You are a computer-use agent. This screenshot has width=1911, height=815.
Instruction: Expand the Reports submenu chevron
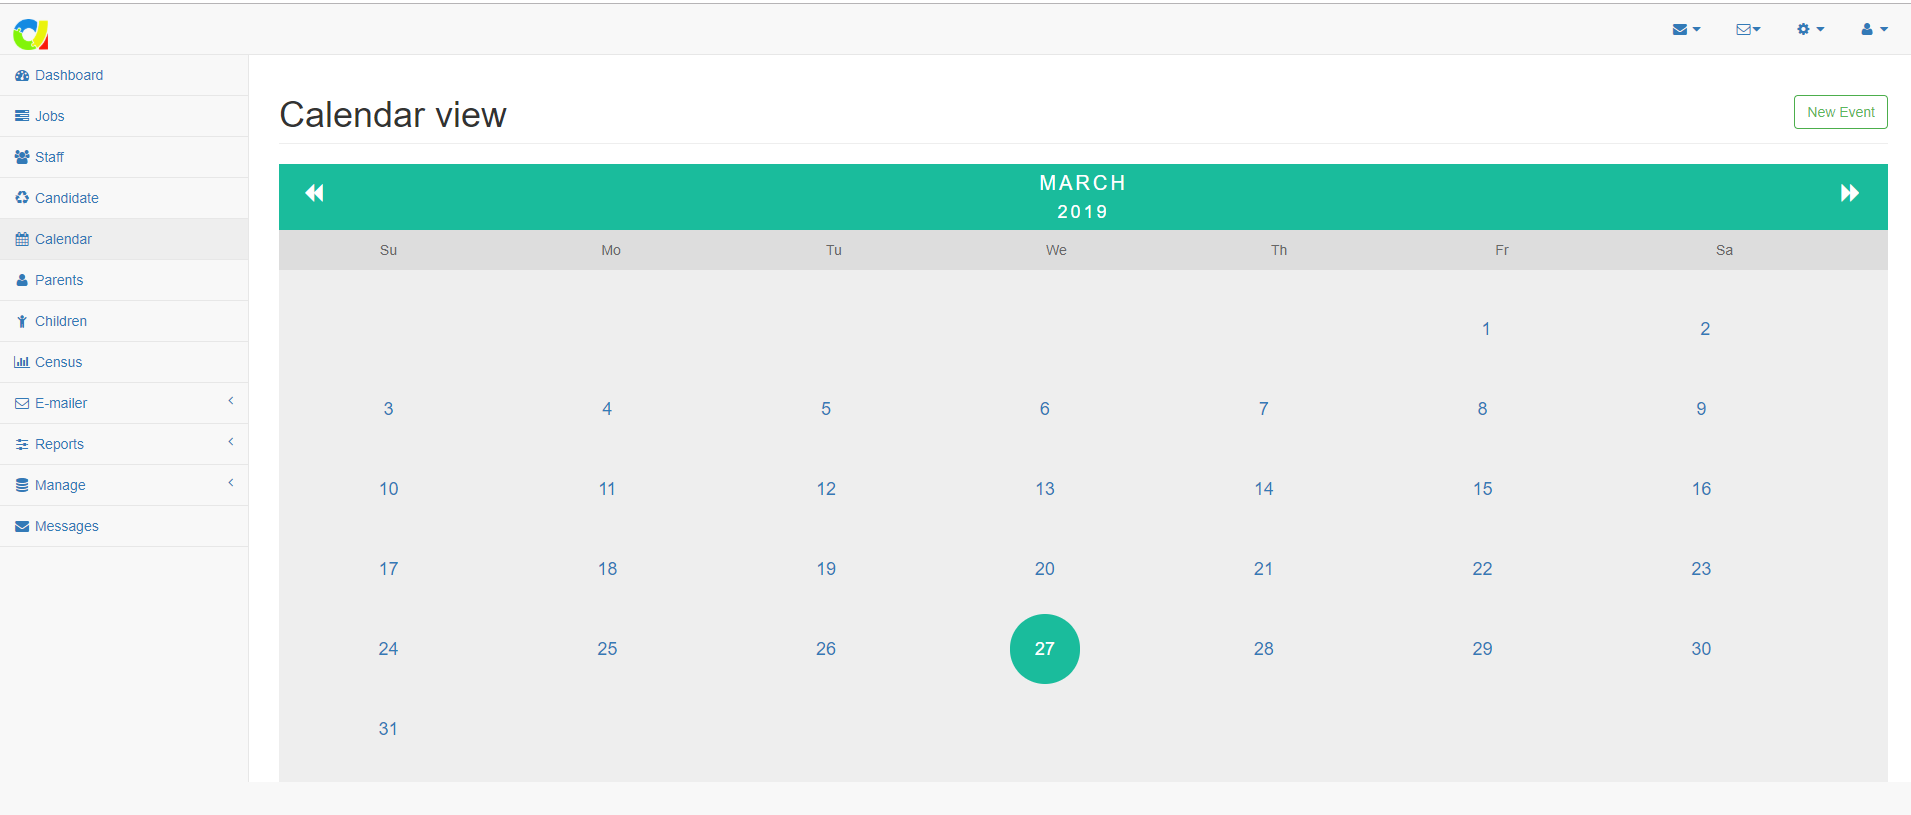pyautogui.click(x=231, y=442)
